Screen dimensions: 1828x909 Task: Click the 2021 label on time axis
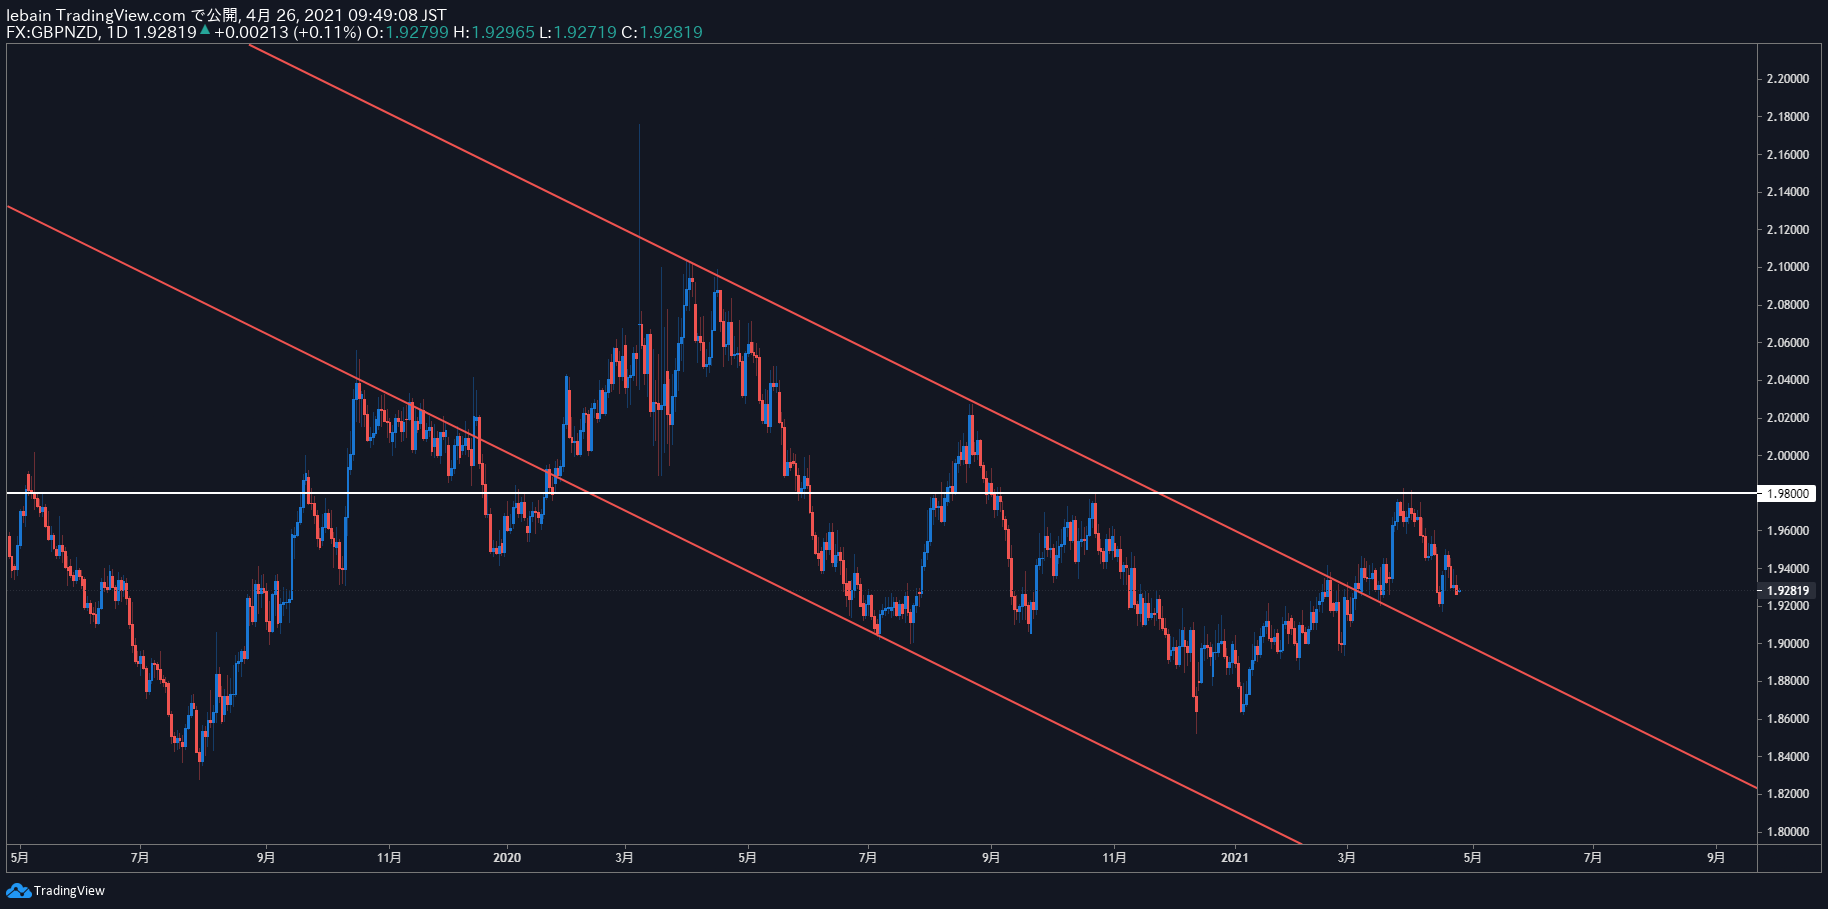pyautogui.click(x=1234, y=857)
